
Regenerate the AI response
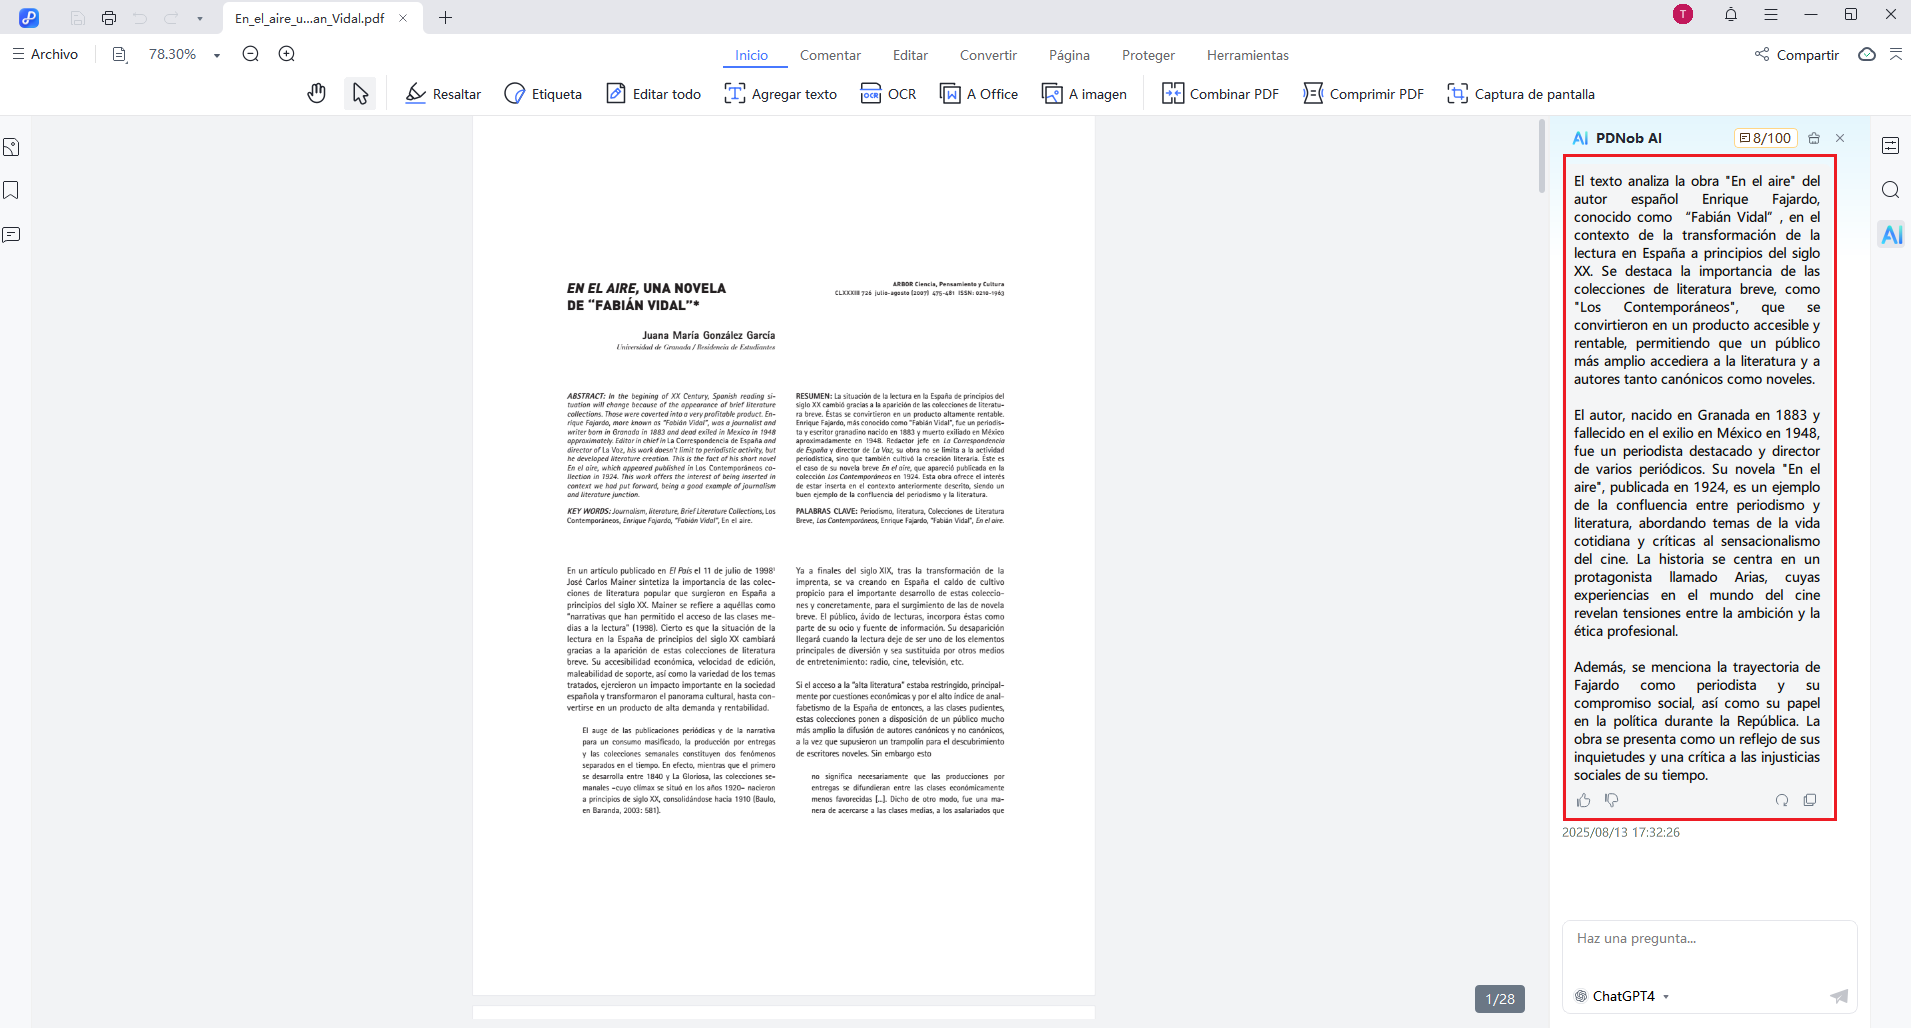click(x=1782, y=800)
